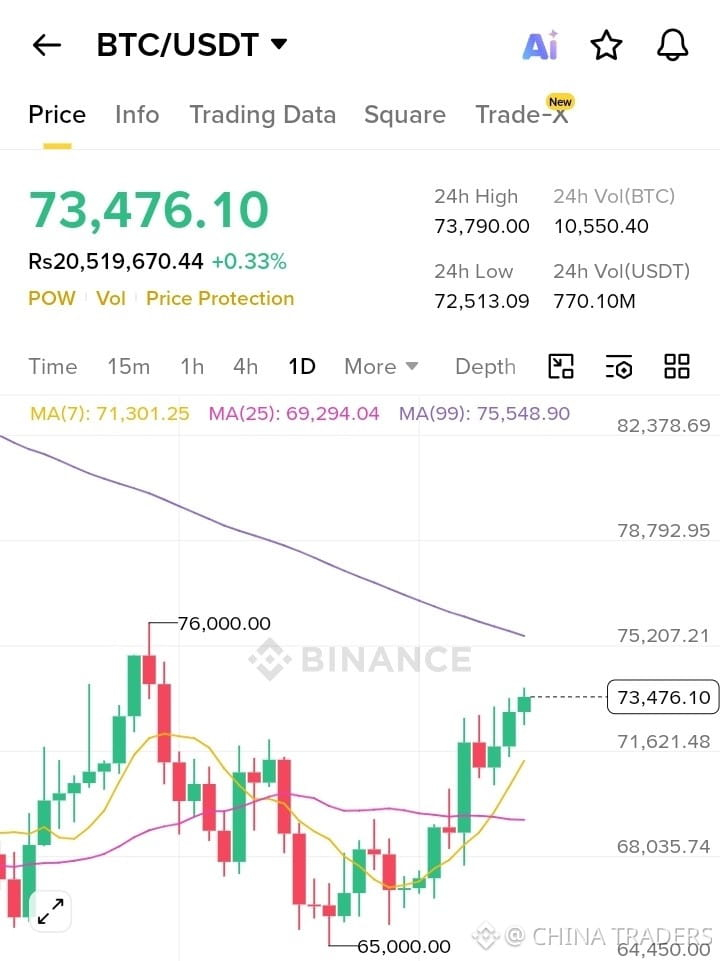Open the four-square grid layout icon
This screenshot has width=720, height=961.
pos(676,367)
